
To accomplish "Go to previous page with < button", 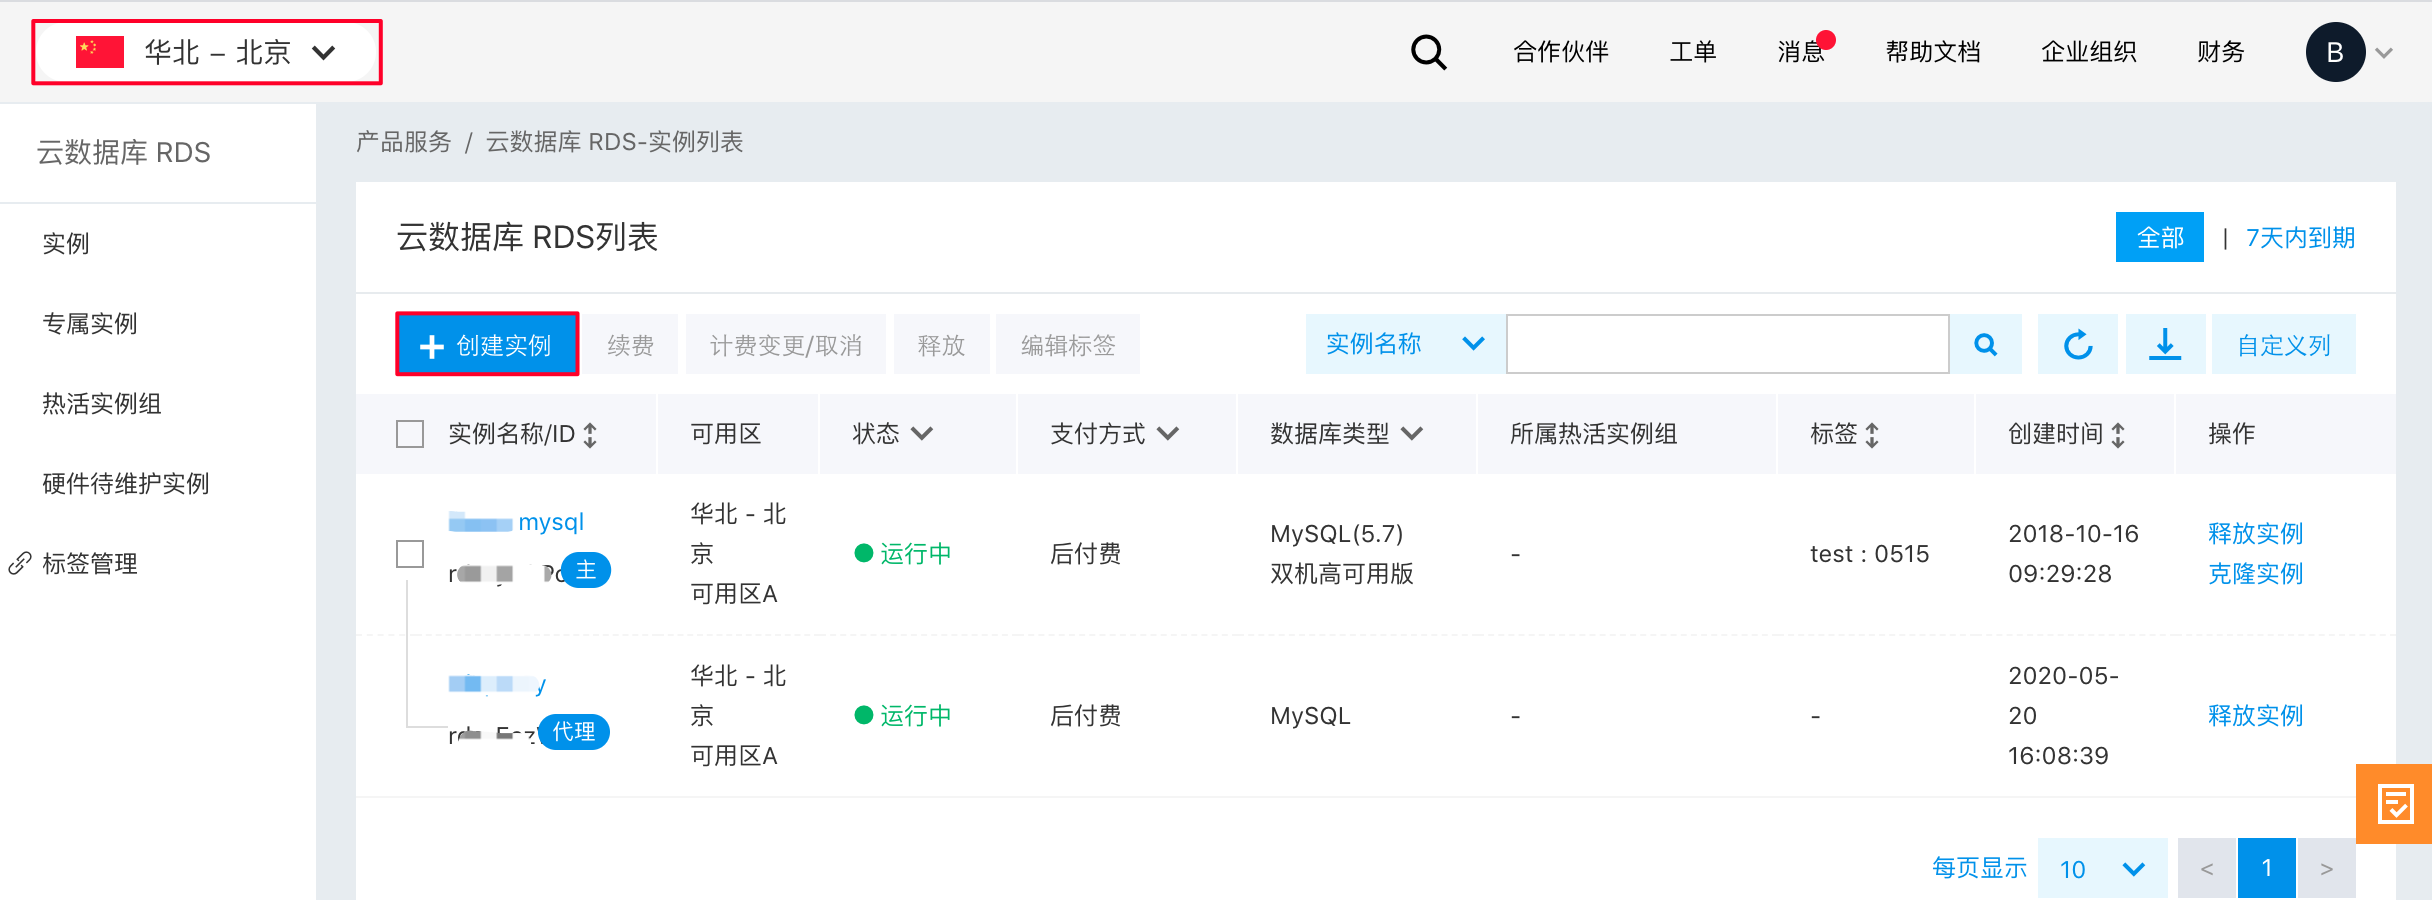I will click(2207, 869).
